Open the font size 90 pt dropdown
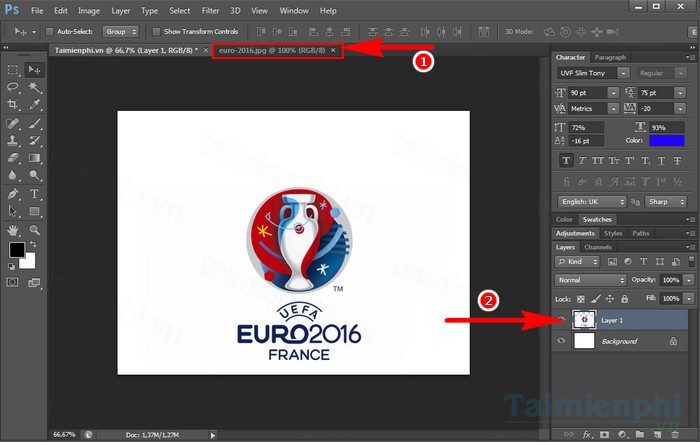The image size is (700, 442). point(613,93)
